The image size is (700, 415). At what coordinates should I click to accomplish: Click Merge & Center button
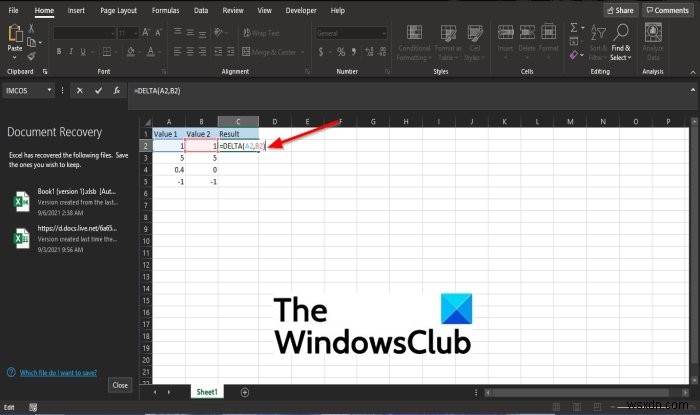[x=269, y=52]
